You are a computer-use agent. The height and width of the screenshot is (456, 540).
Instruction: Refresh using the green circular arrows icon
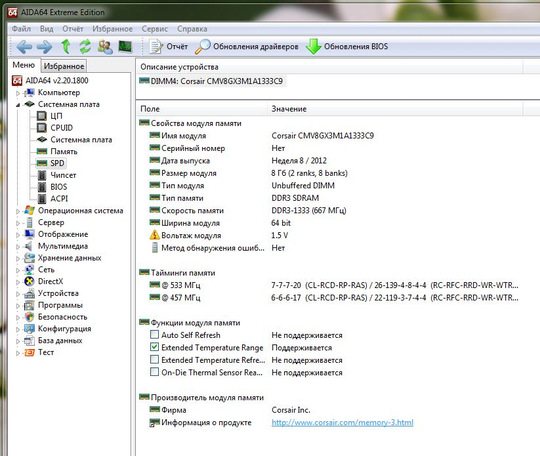85,46
